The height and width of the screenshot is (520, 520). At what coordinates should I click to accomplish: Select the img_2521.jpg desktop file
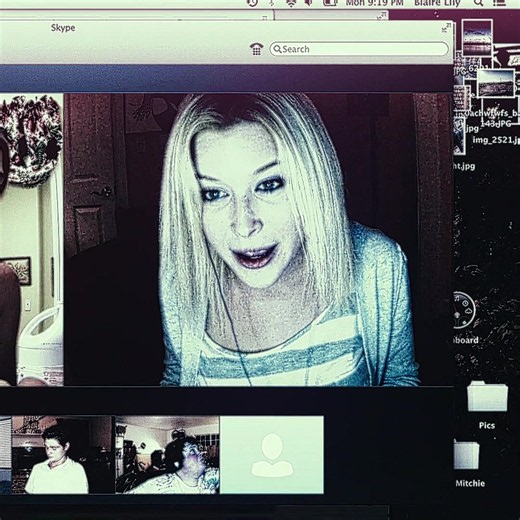point(496,140)
